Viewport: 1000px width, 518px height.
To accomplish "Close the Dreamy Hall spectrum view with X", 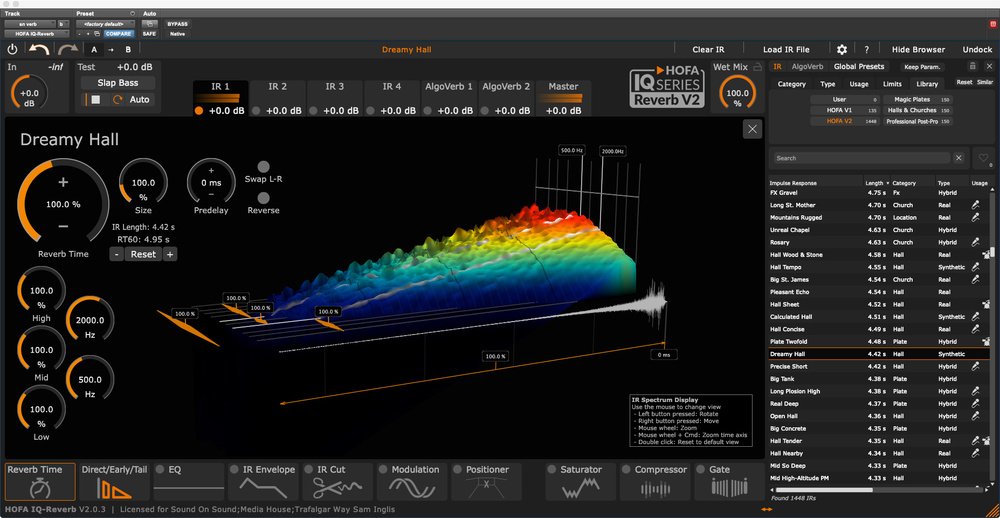I will [753, 129].
